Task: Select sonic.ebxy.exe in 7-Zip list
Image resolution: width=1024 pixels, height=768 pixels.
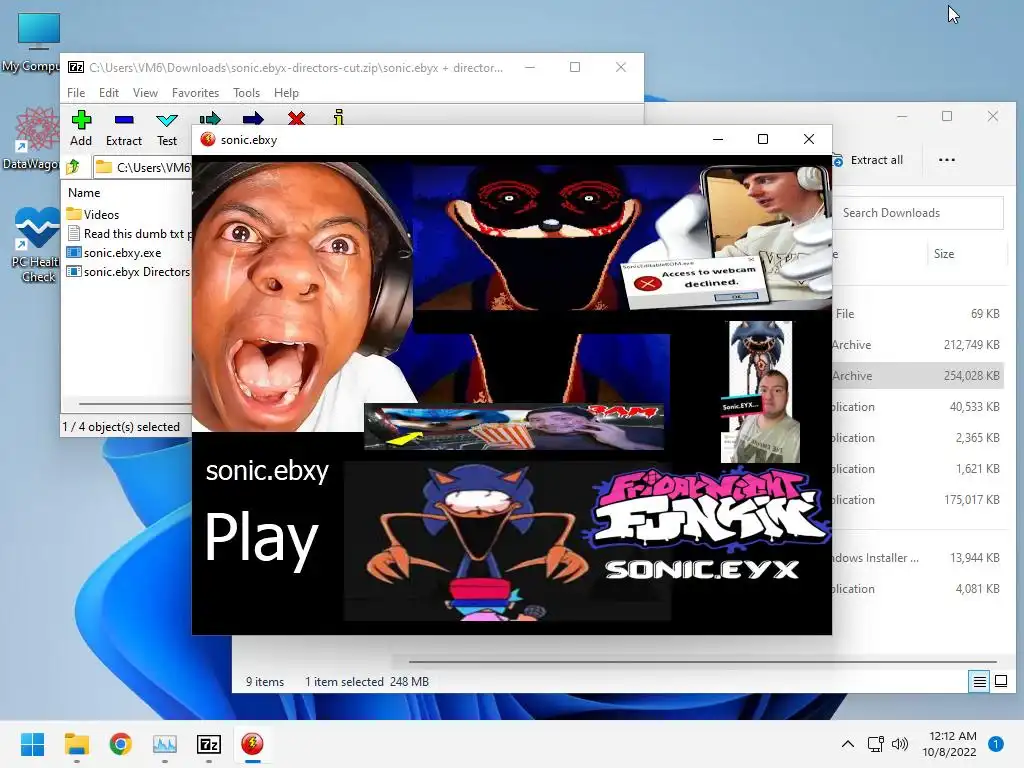Action: pos(114,253)
